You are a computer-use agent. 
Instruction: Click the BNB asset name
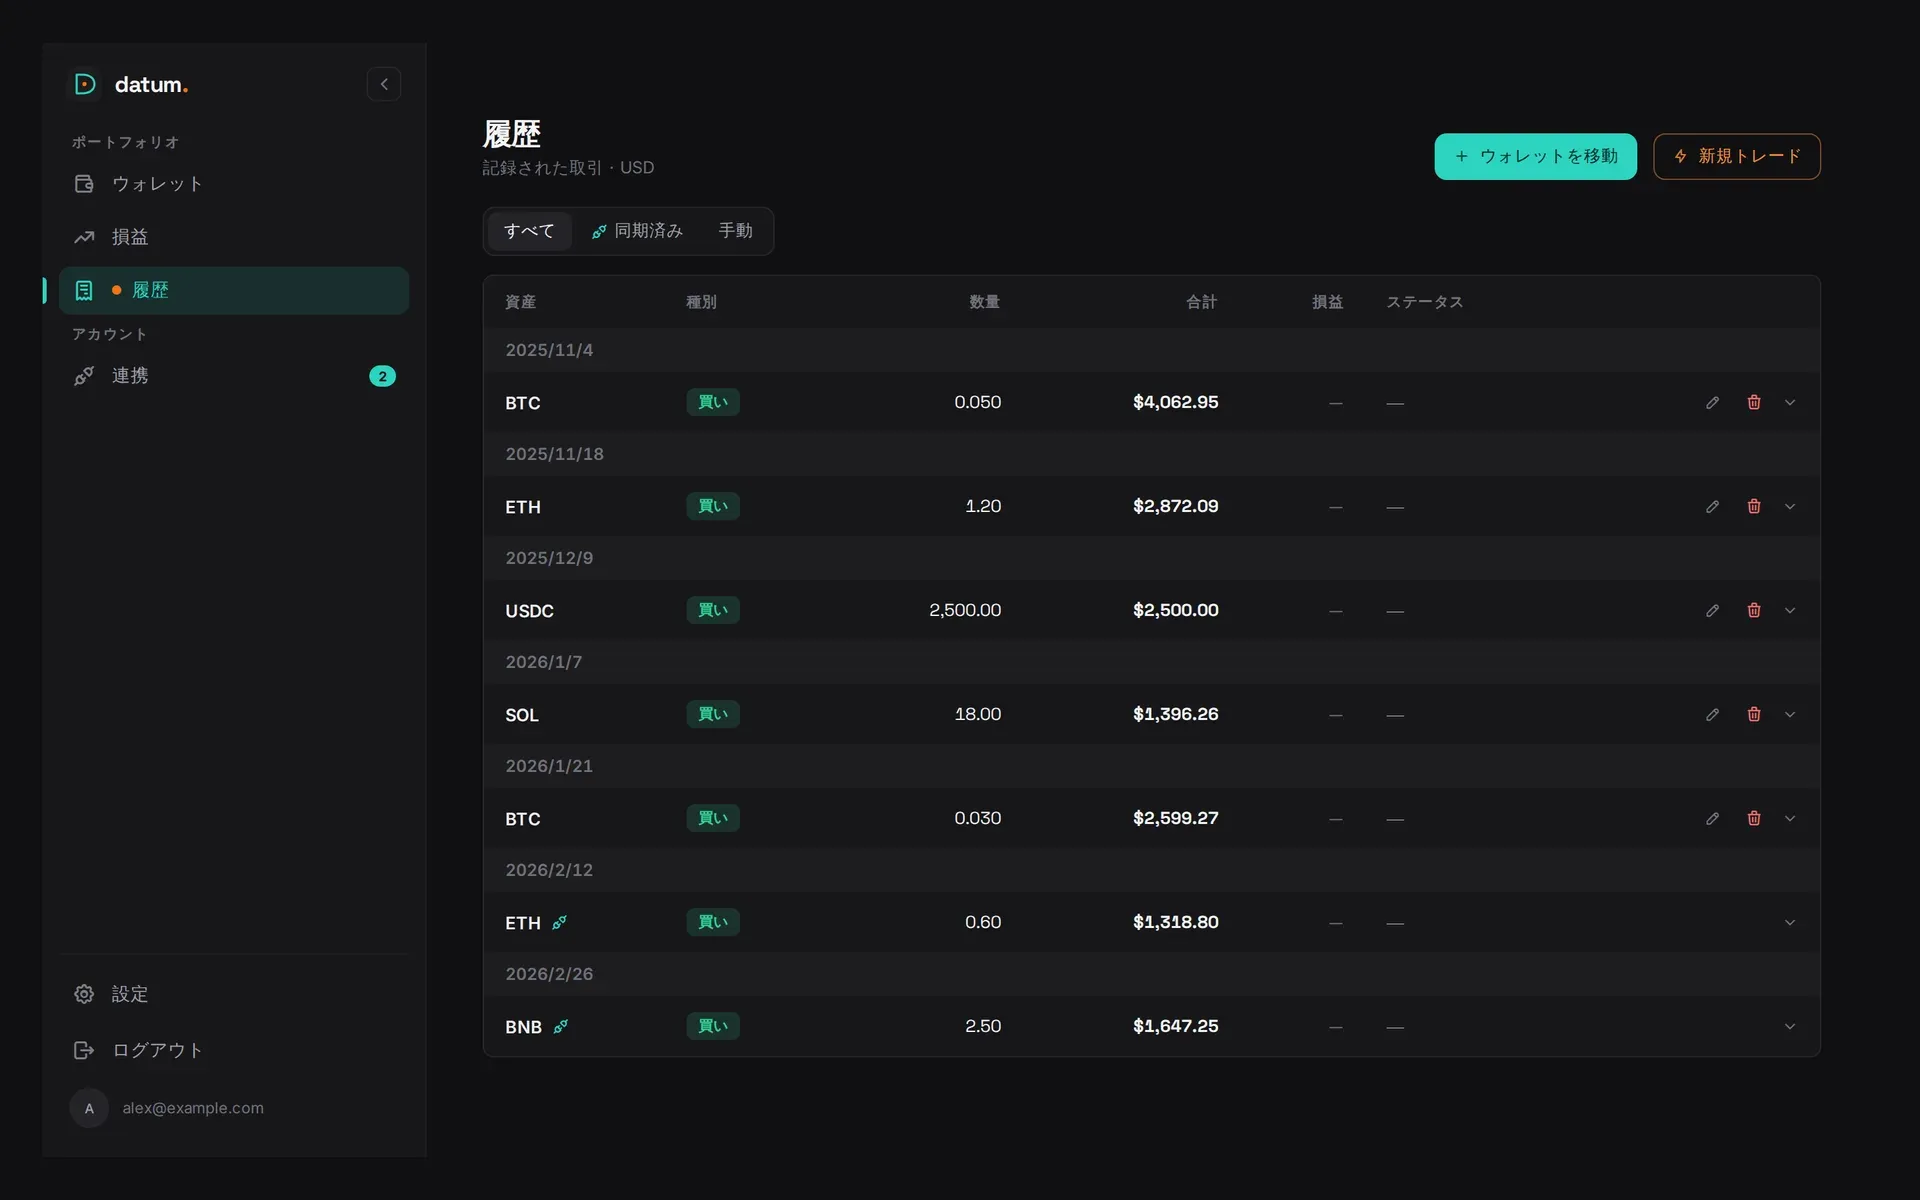pyautogui.click(x=523, y=1027)
